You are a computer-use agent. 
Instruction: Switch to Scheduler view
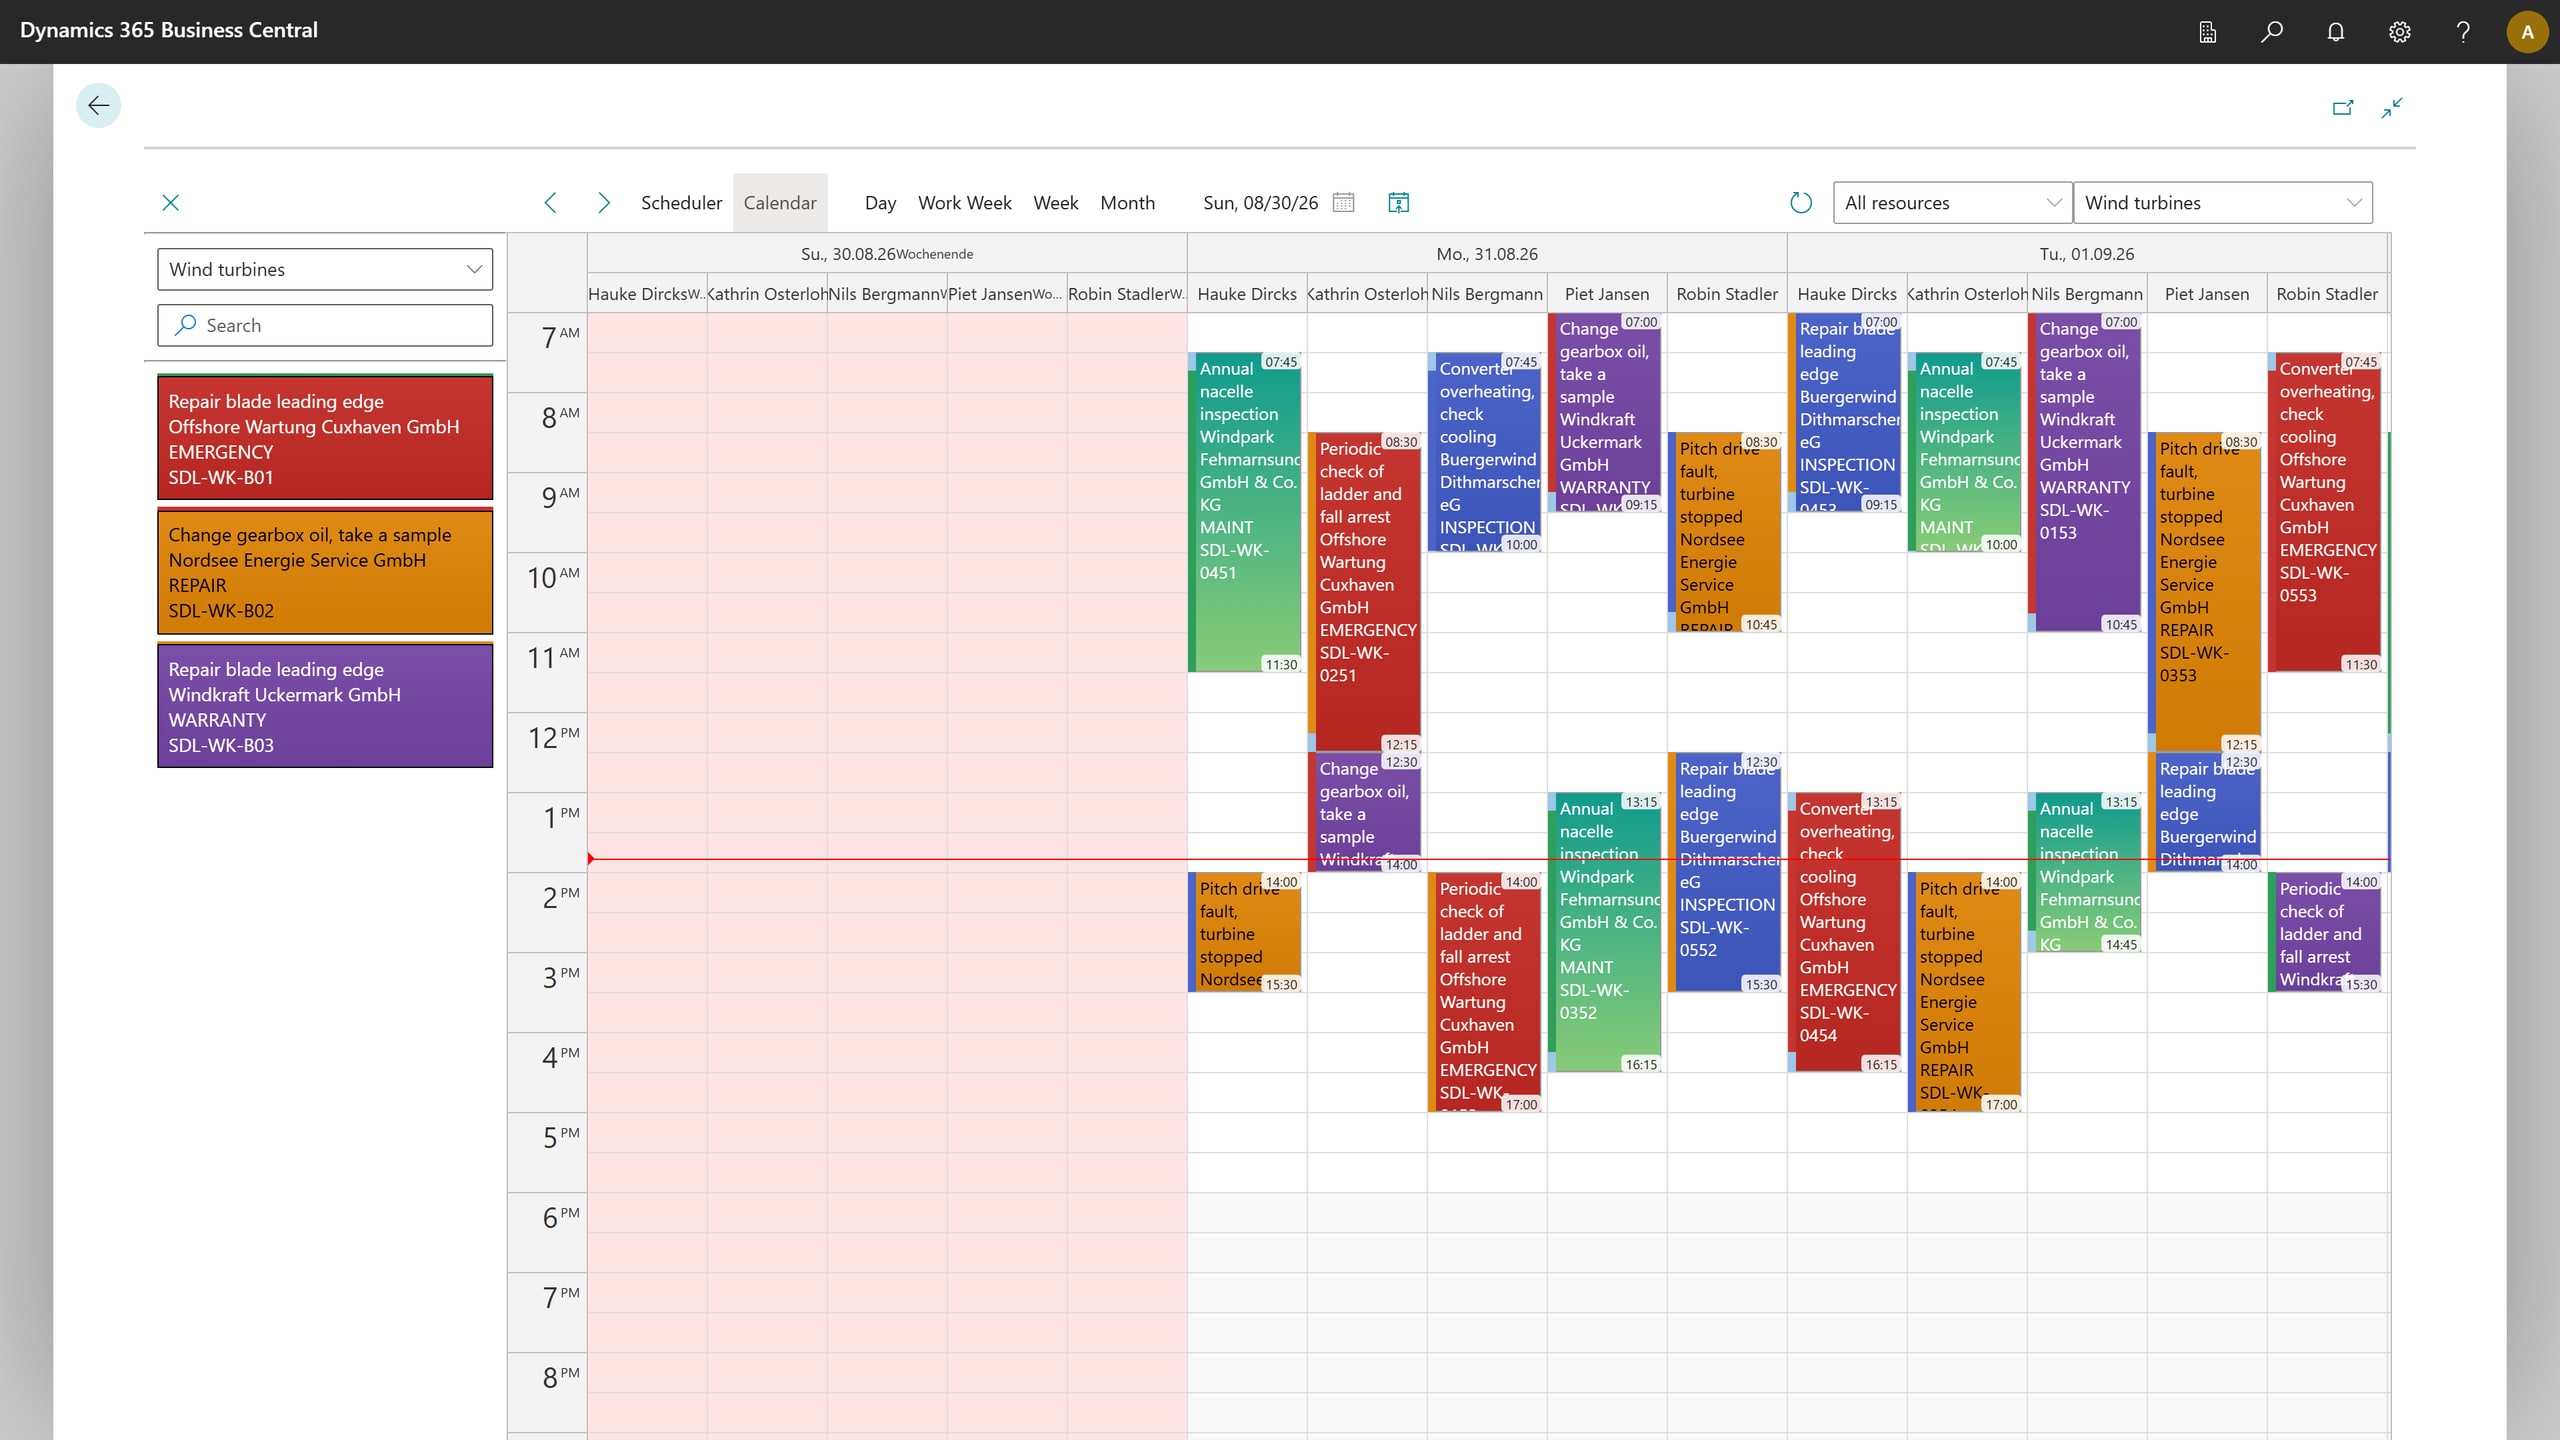pyautogui.click(x=681, y=202)
